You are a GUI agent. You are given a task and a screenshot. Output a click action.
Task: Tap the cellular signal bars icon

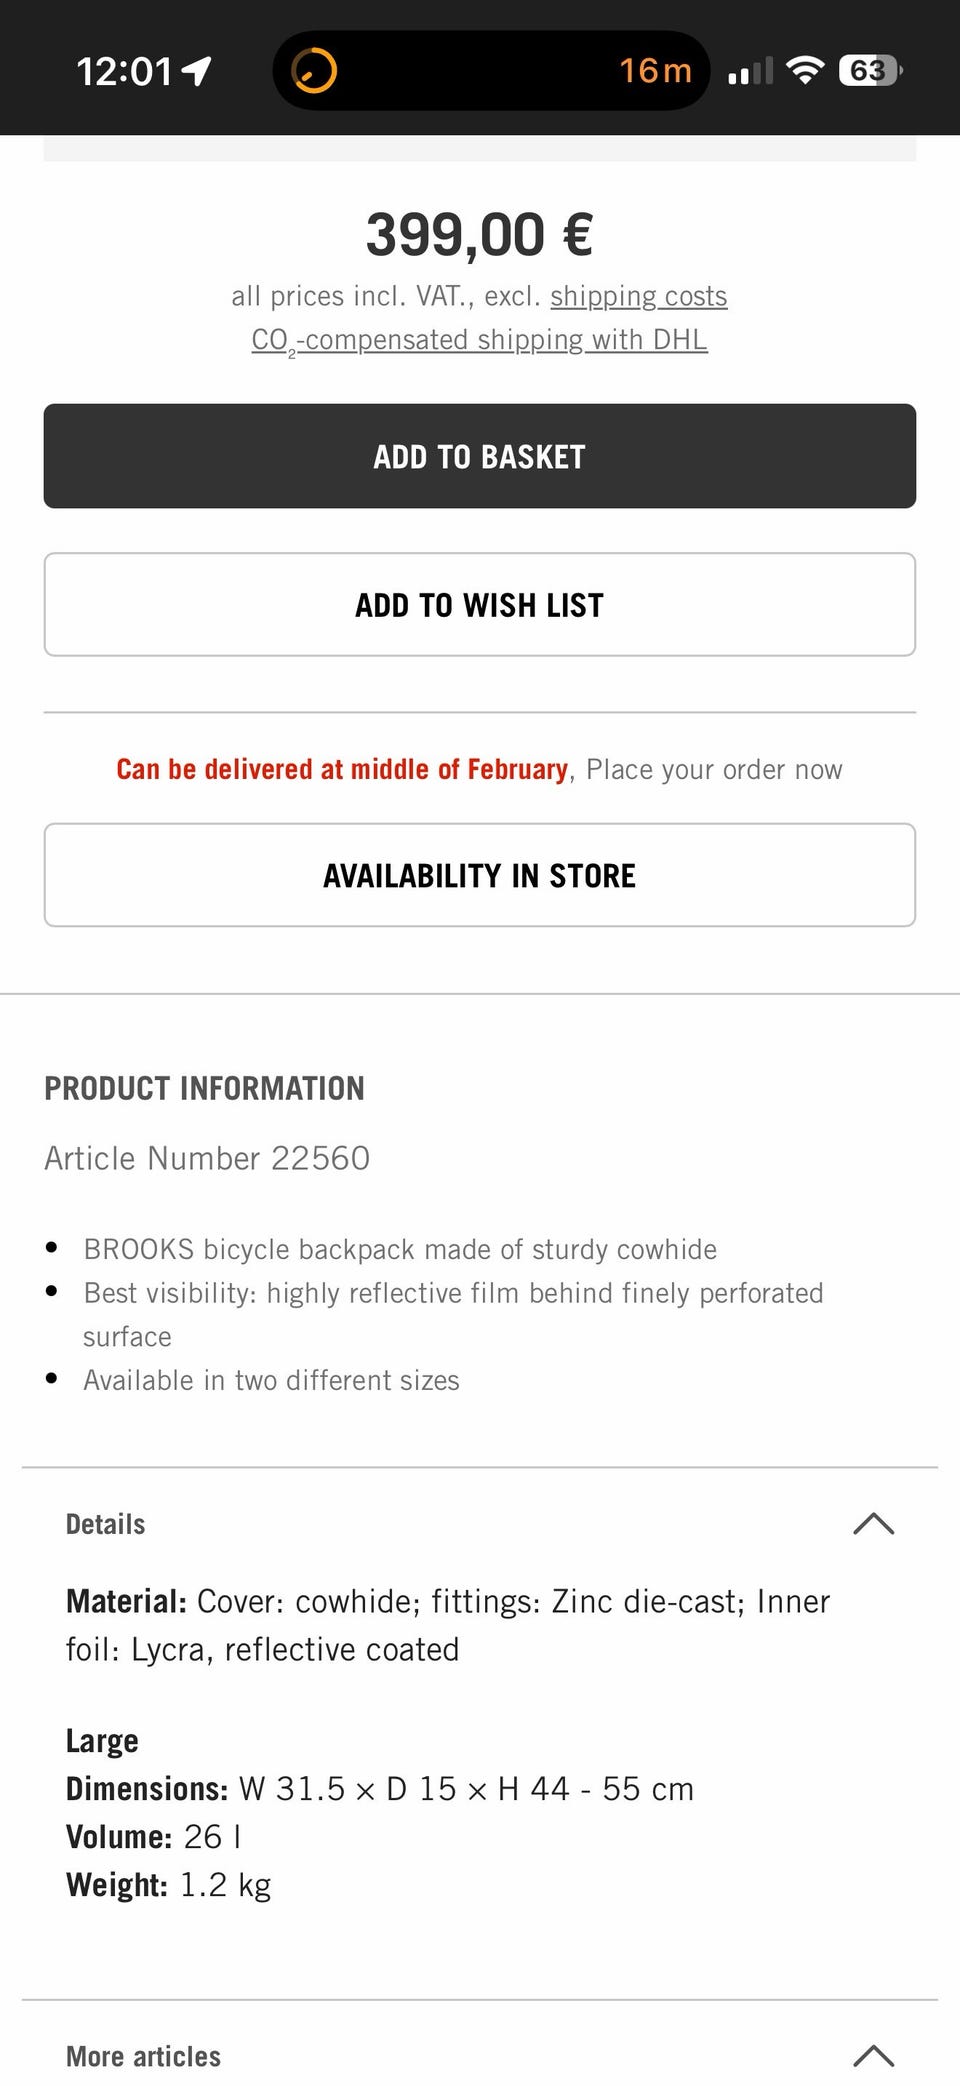coord(750,71)
